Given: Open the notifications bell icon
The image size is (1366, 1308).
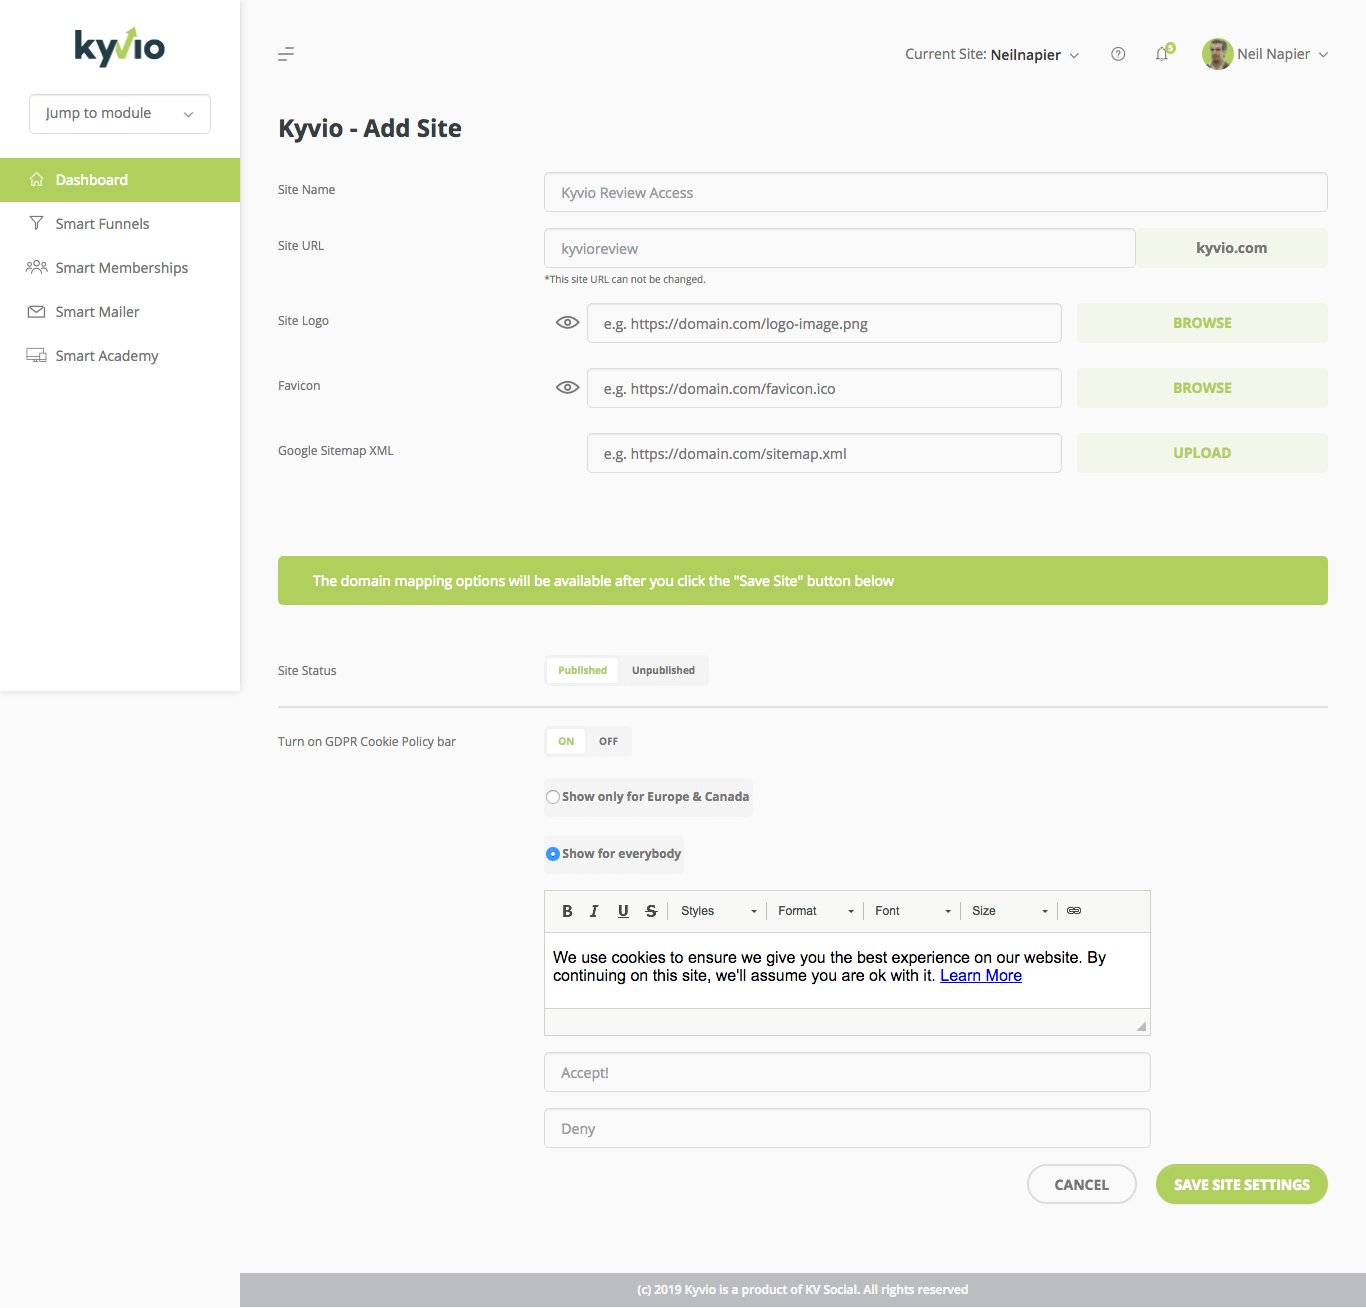Looking at the screenshot, I should point(1163,53).
